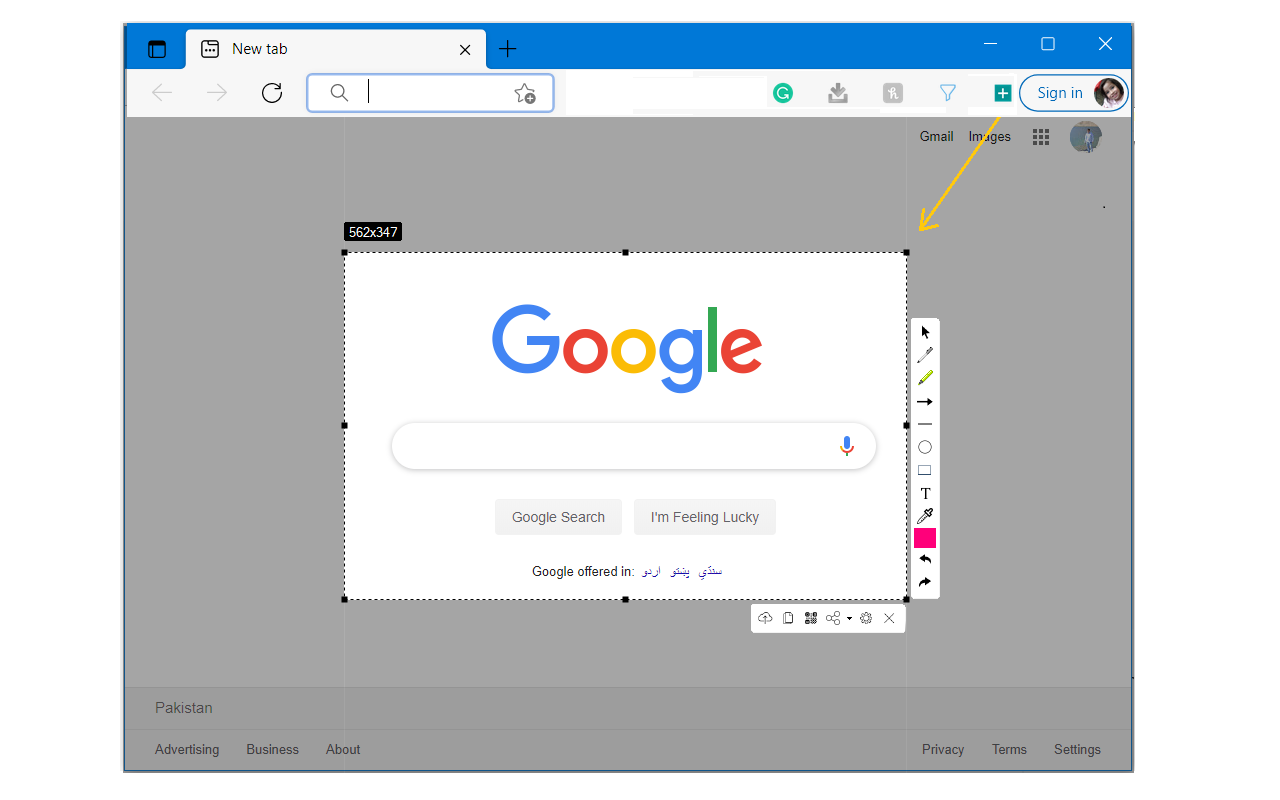Open Business footer link
The image size is (1280, 800).
coord(272,749)
